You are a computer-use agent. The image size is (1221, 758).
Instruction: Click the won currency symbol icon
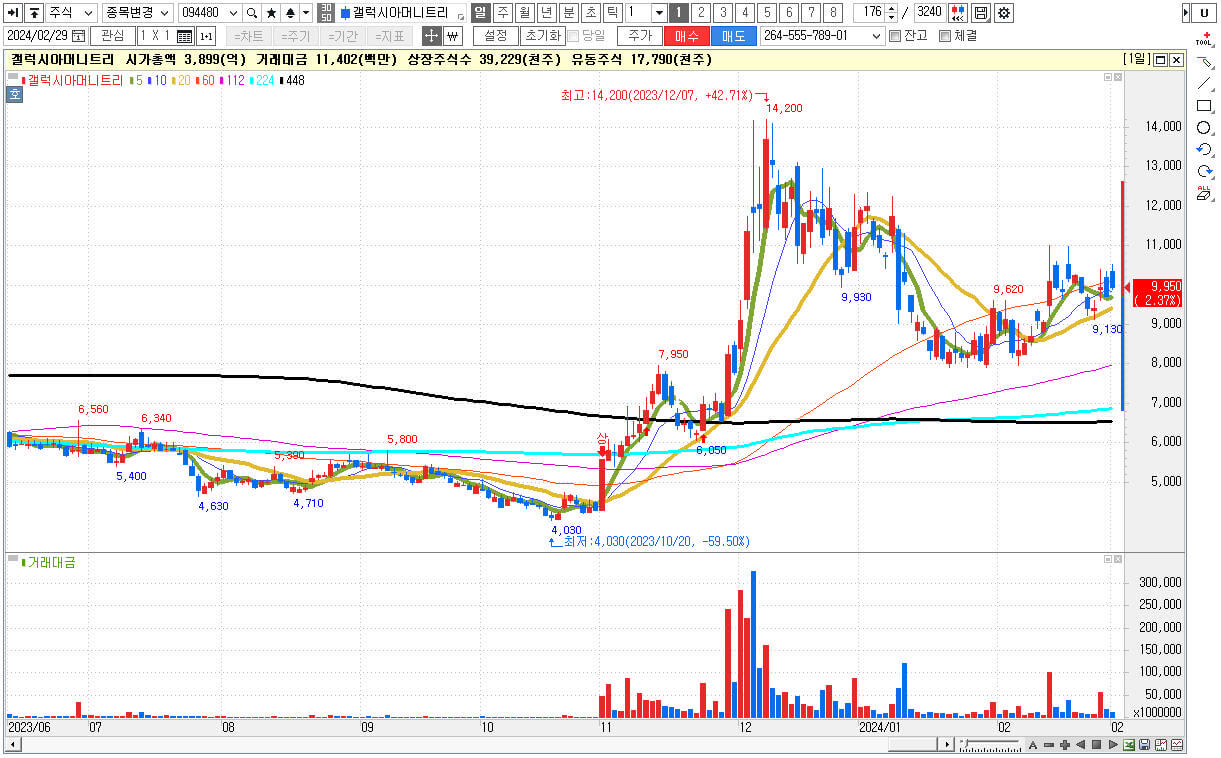[x=452, y=36]
